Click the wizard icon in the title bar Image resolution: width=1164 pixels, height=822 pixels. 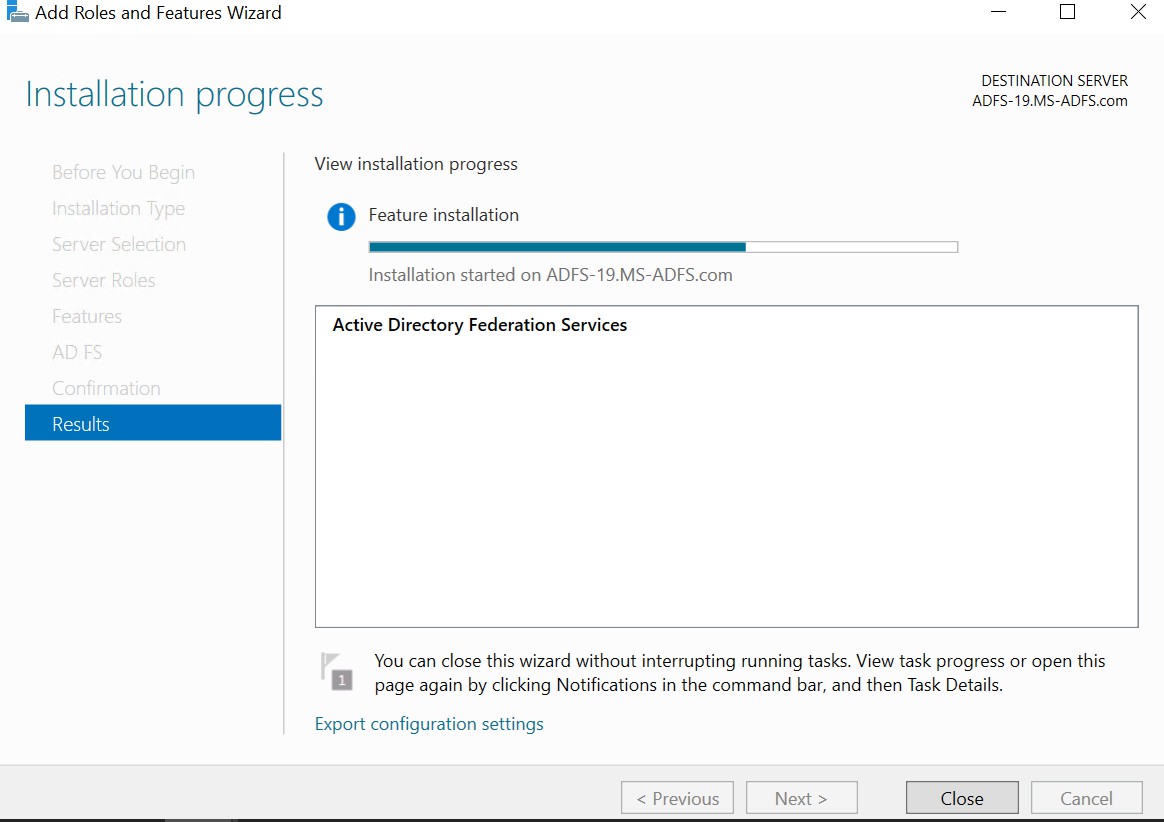16,12
